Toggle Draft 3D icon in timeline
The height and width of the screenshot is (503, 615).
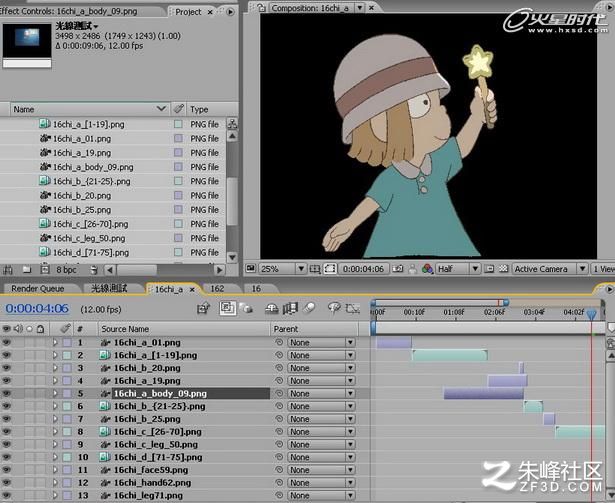pyautogui.click(x=246, y=309)
